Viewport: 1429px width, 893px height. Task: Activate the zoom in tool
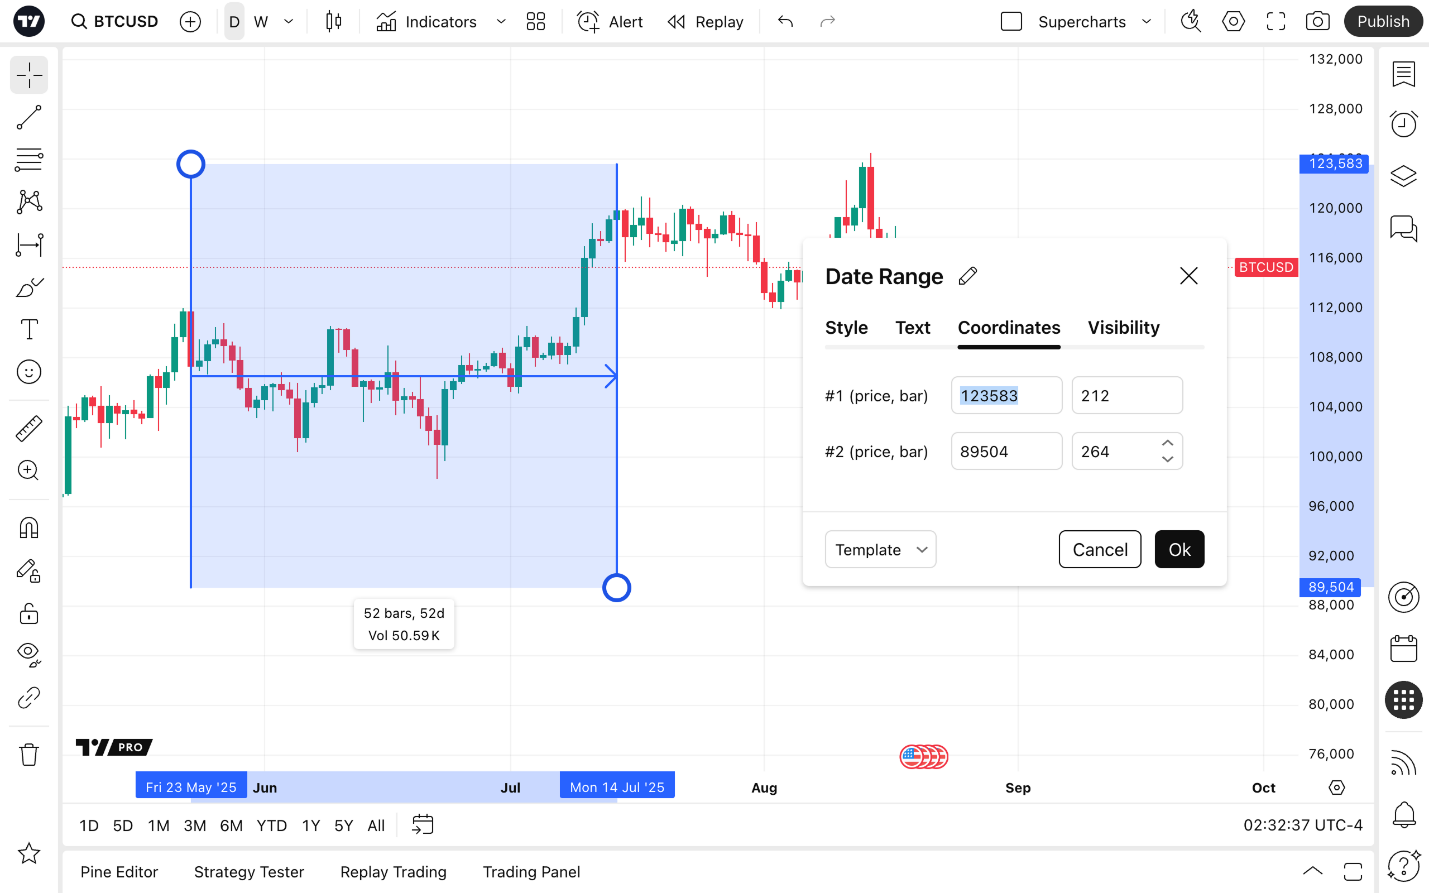coord(29,471)
